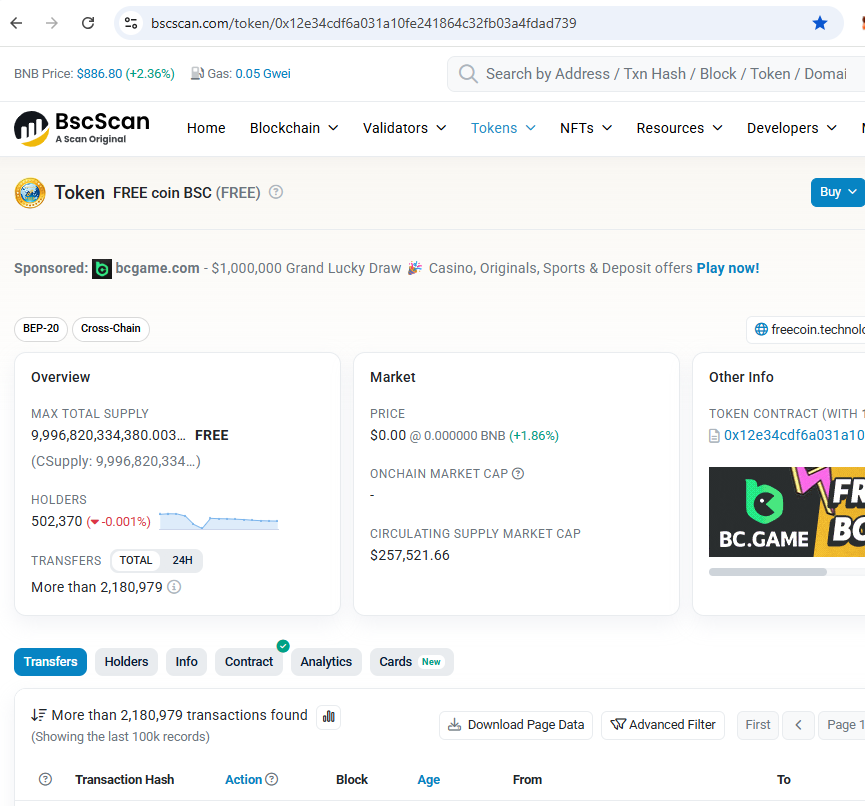Follow the 'Play now!' sponsored link
Image resolution: width=865 pixels, height=806 pixels.
coord(727,268)
